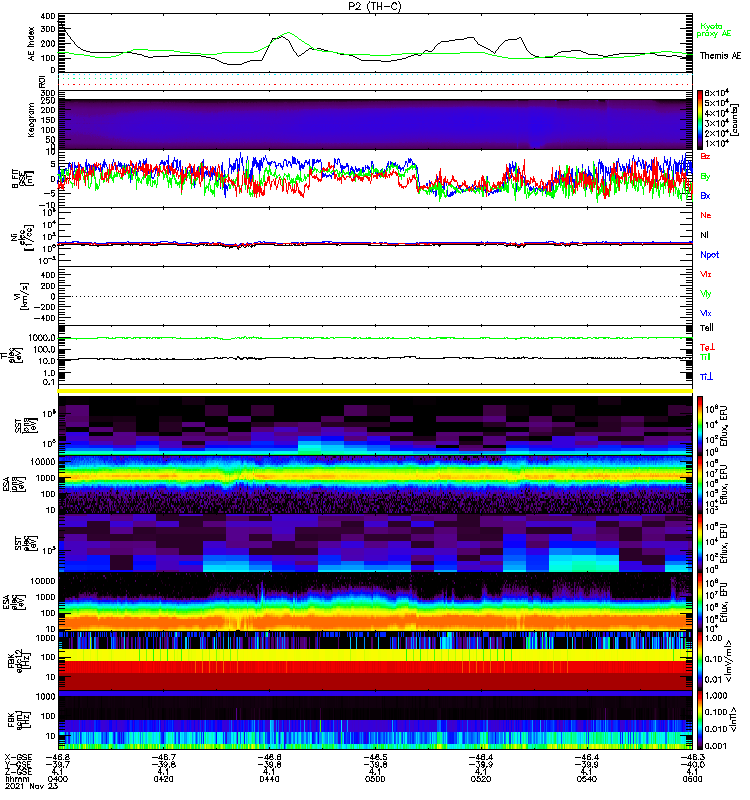750x800 pixels.
Task: Click the green "Viy" velocity legend label
Action: (705, 294)
